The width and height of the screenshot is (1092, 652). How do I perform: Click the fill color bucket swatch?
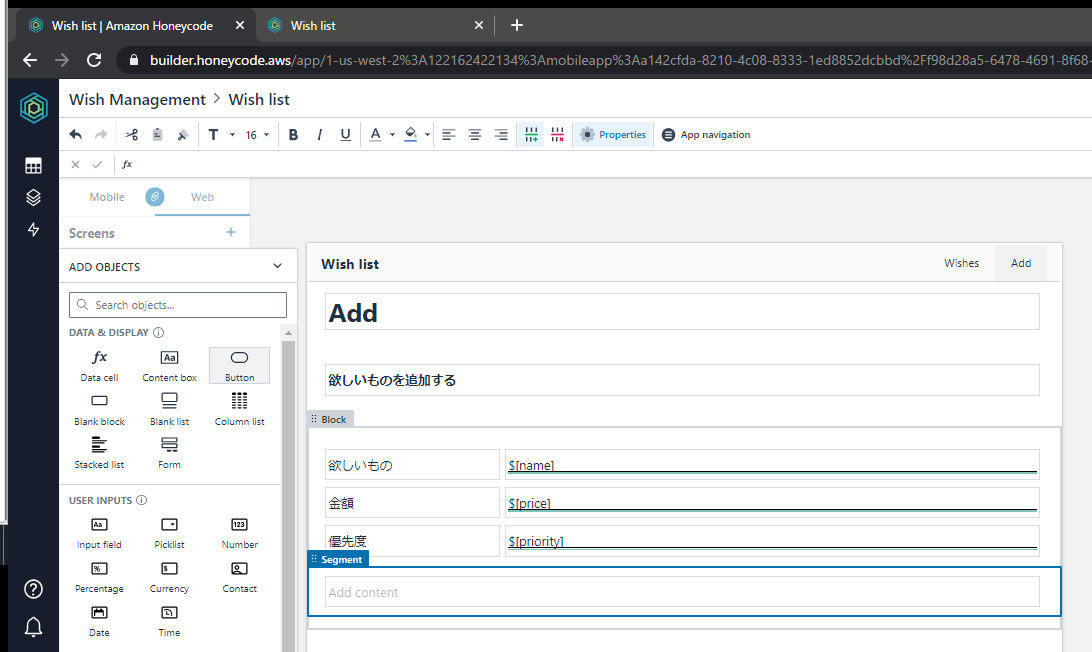point(411,134)
